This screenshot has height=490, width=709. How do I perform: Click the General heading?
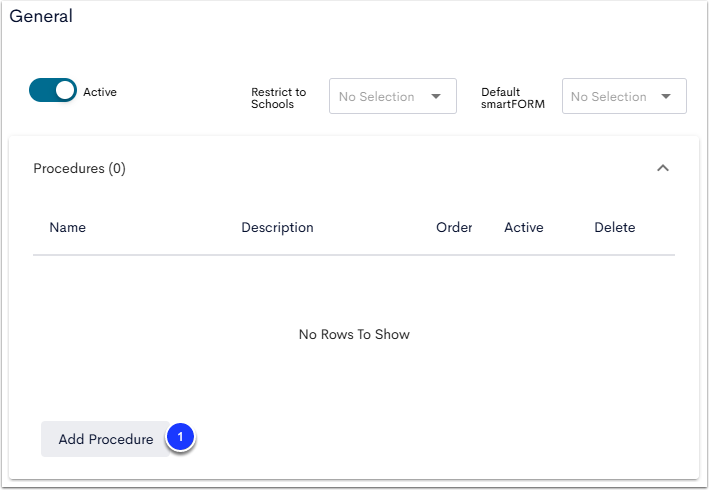click(41, 16)
